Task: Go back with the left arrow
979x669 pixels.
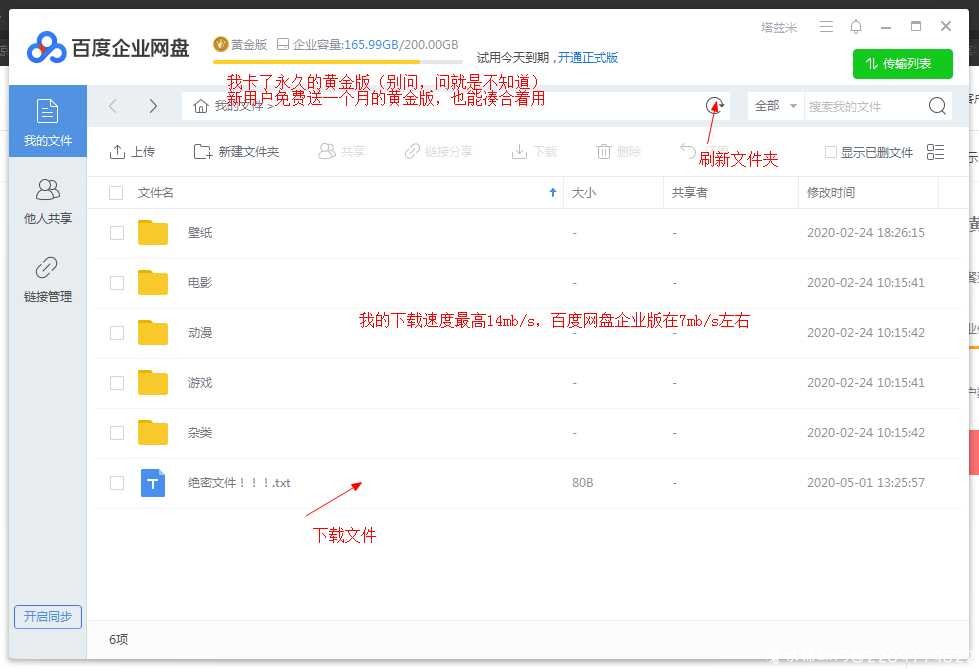Action: click(x=112, y=106)
